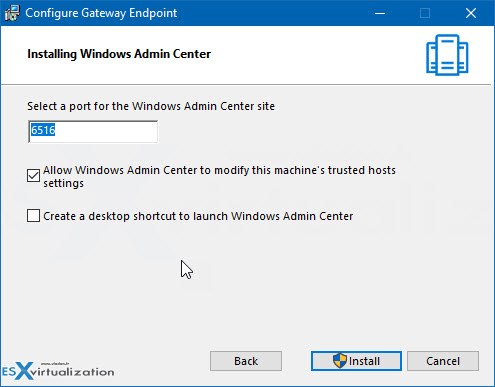Click the Install button with shield icon
This screenshot has height=387, width=495.
click(356, 361)
